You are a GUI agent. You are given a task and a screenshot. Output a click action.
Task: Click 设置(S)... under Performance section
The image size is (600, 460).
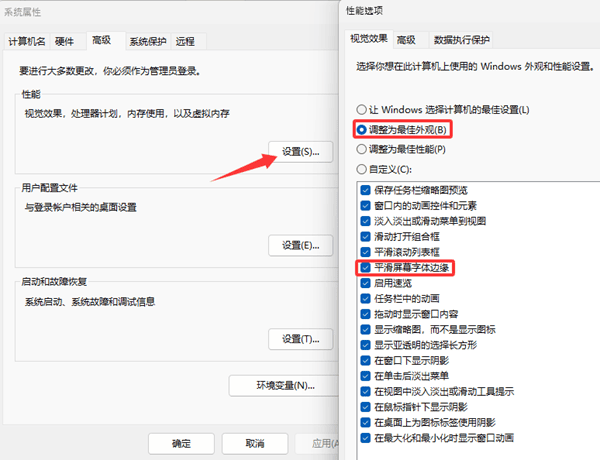tap(301, 152)
